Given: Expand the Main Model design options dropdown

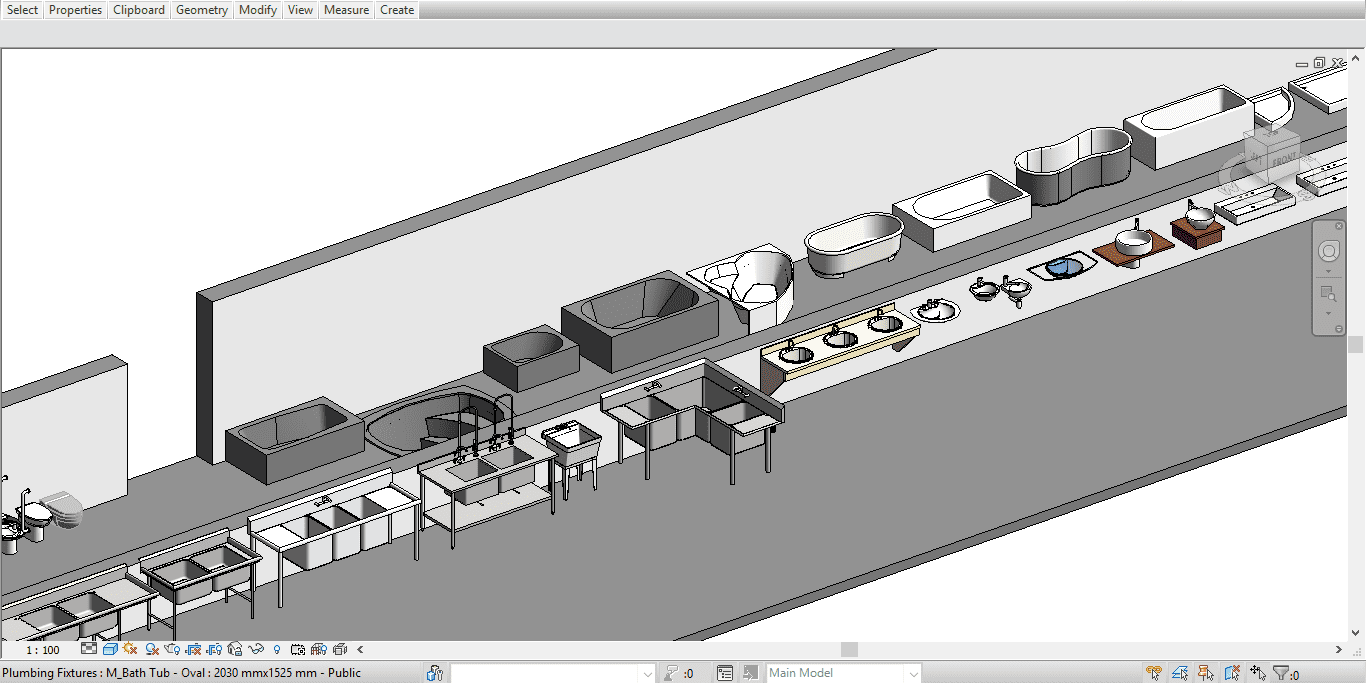Looking at the screenshot, I should pos(911,674).
